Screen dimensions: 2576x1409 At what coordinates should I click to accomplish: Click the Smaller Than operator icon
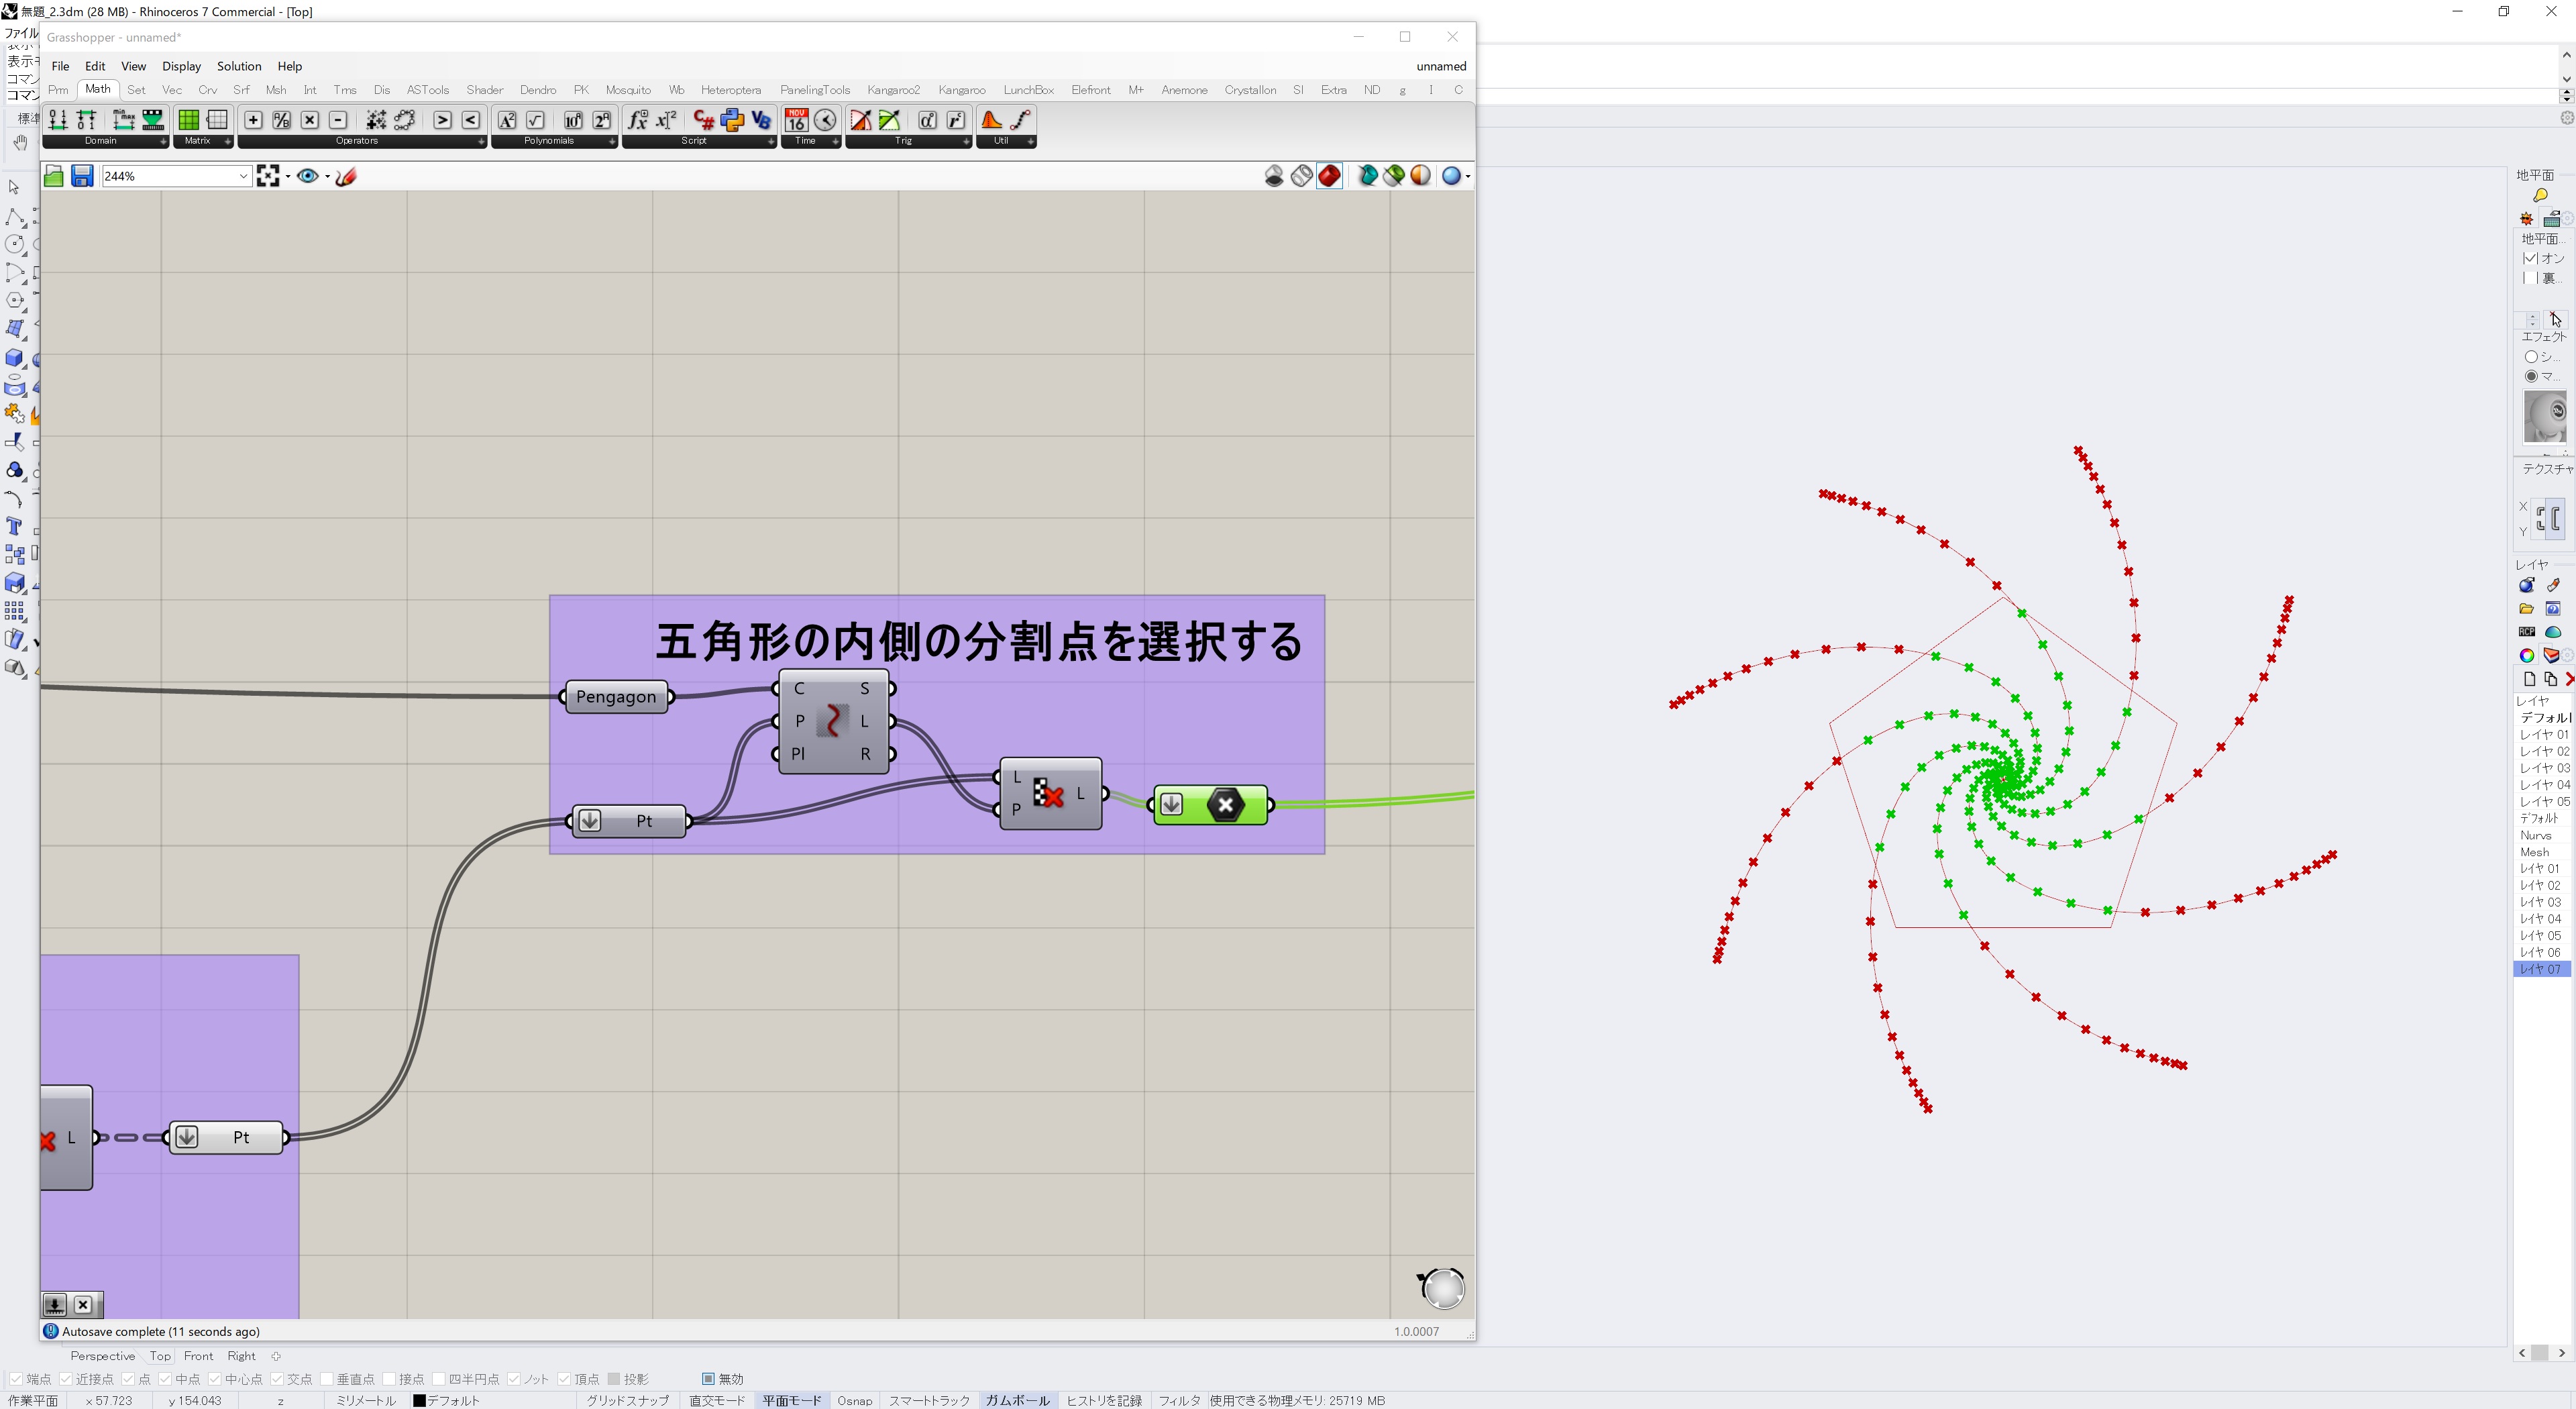click(x=471, y=120)
